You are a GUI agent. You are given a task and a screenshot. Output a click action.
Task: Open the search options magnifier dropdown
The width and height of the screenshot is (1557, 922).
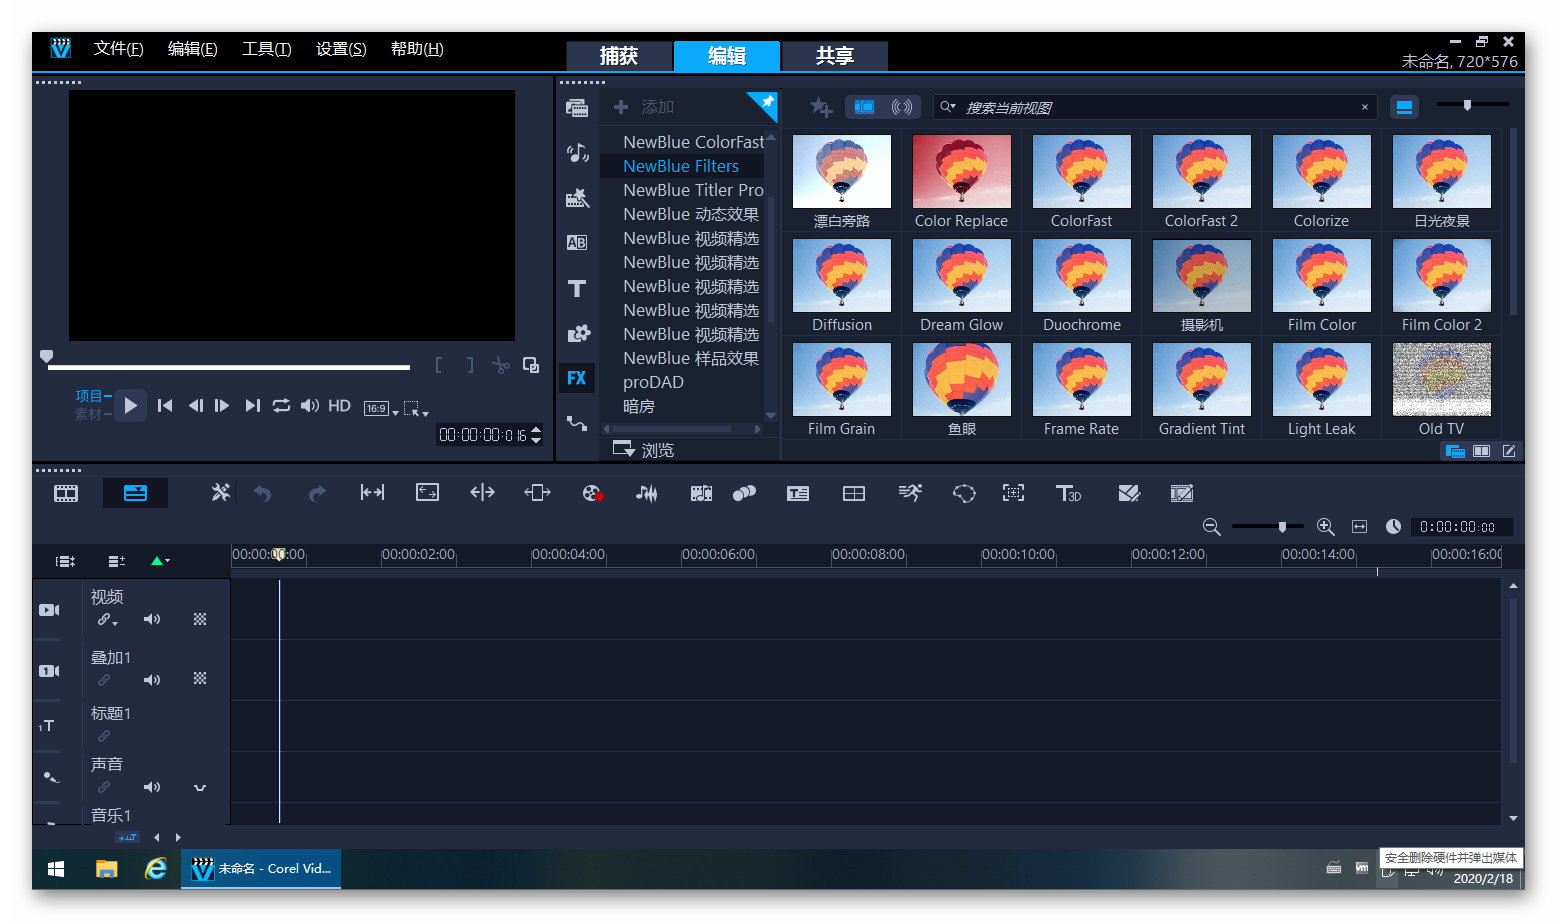(x=947, y=107)
